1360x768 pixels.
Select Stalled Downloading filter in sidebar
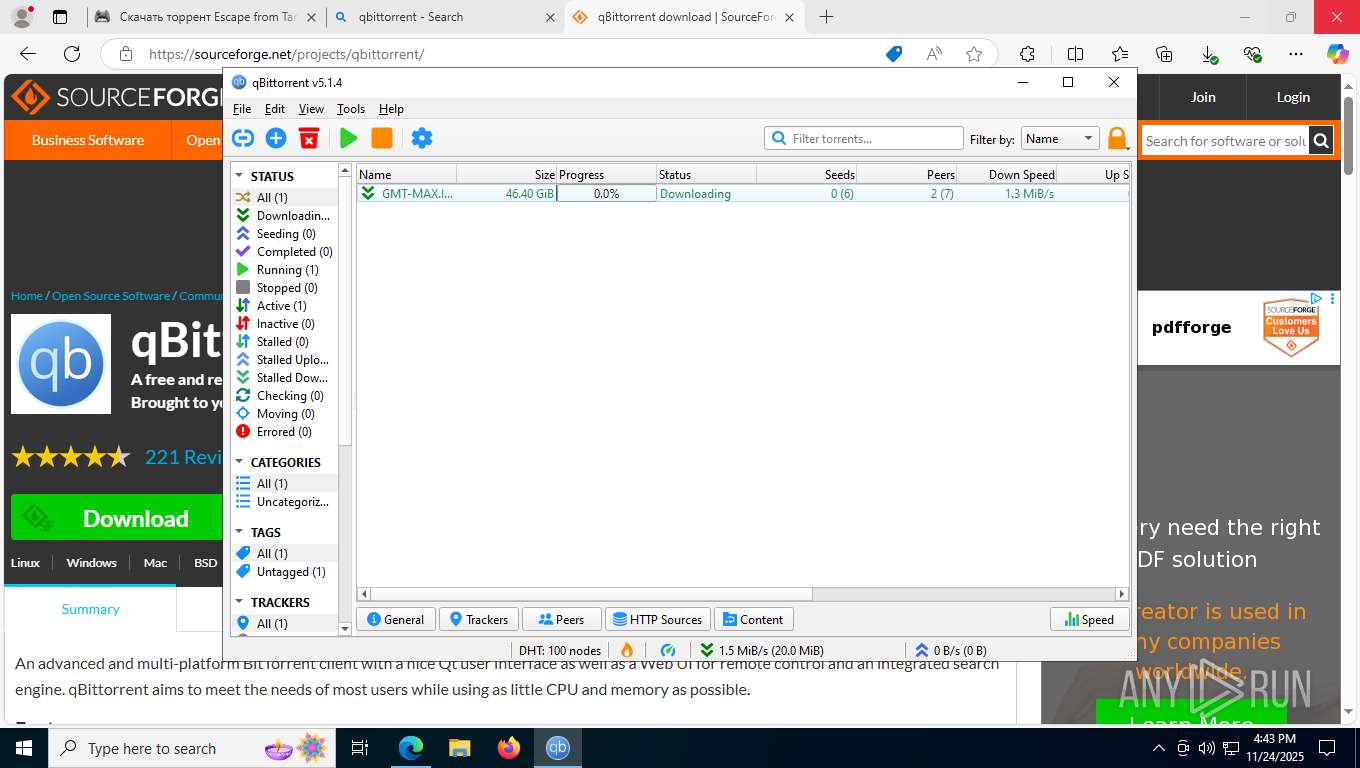tap(284, 377)
